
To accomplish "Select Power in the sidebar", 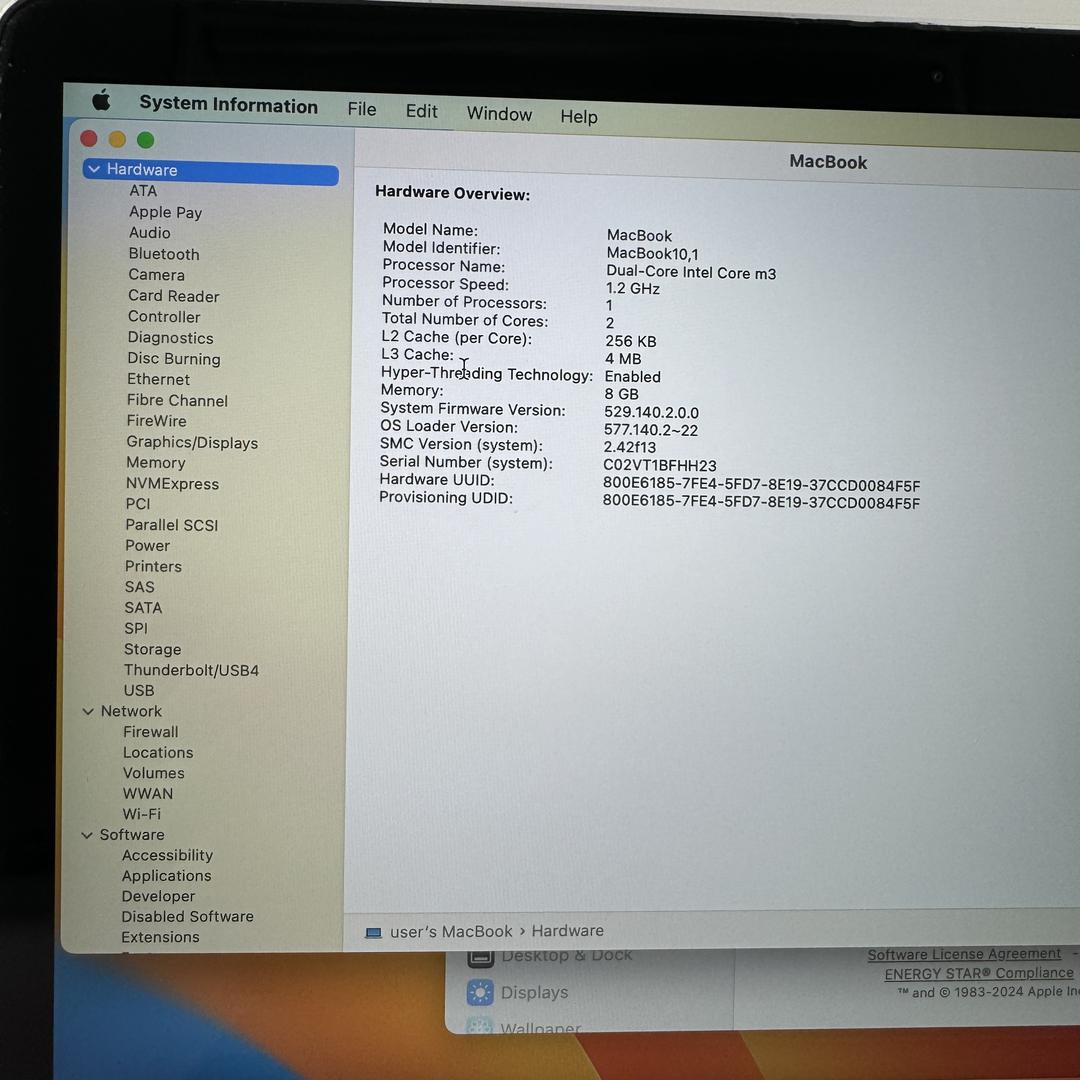I will tap(147, 546).
